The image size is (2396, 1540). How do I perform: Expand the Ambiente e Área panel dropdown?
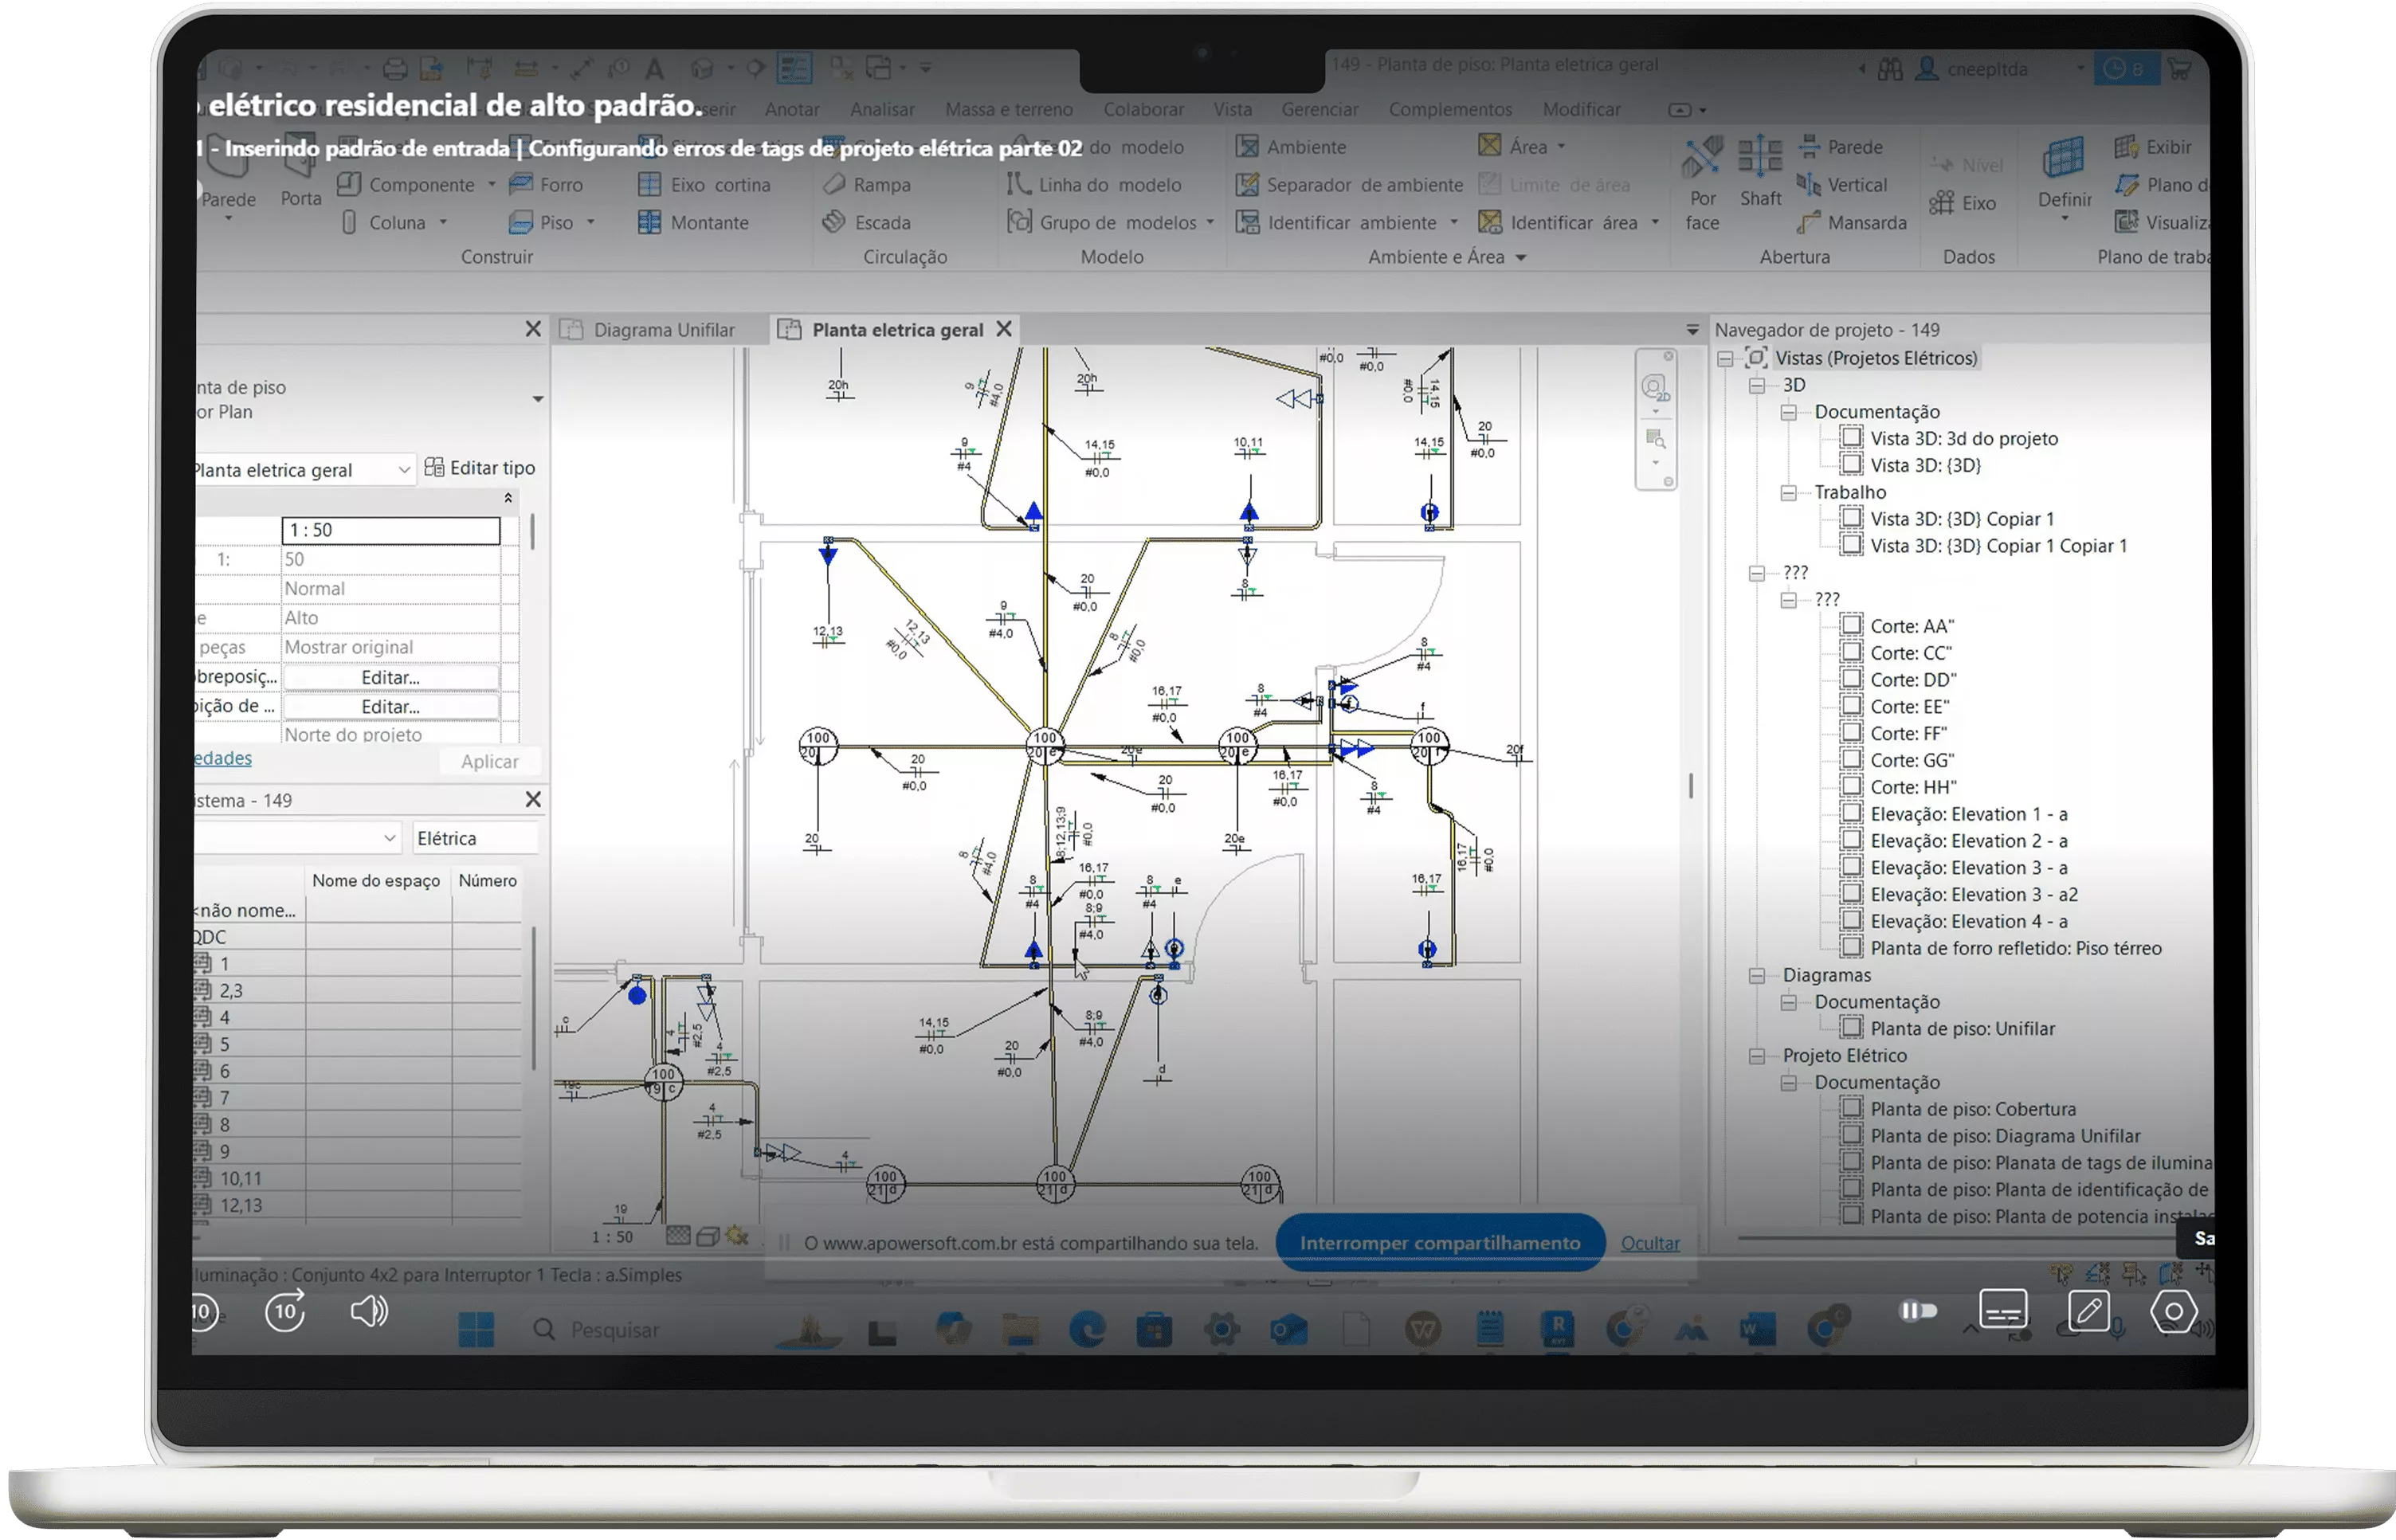(1521, 258)
